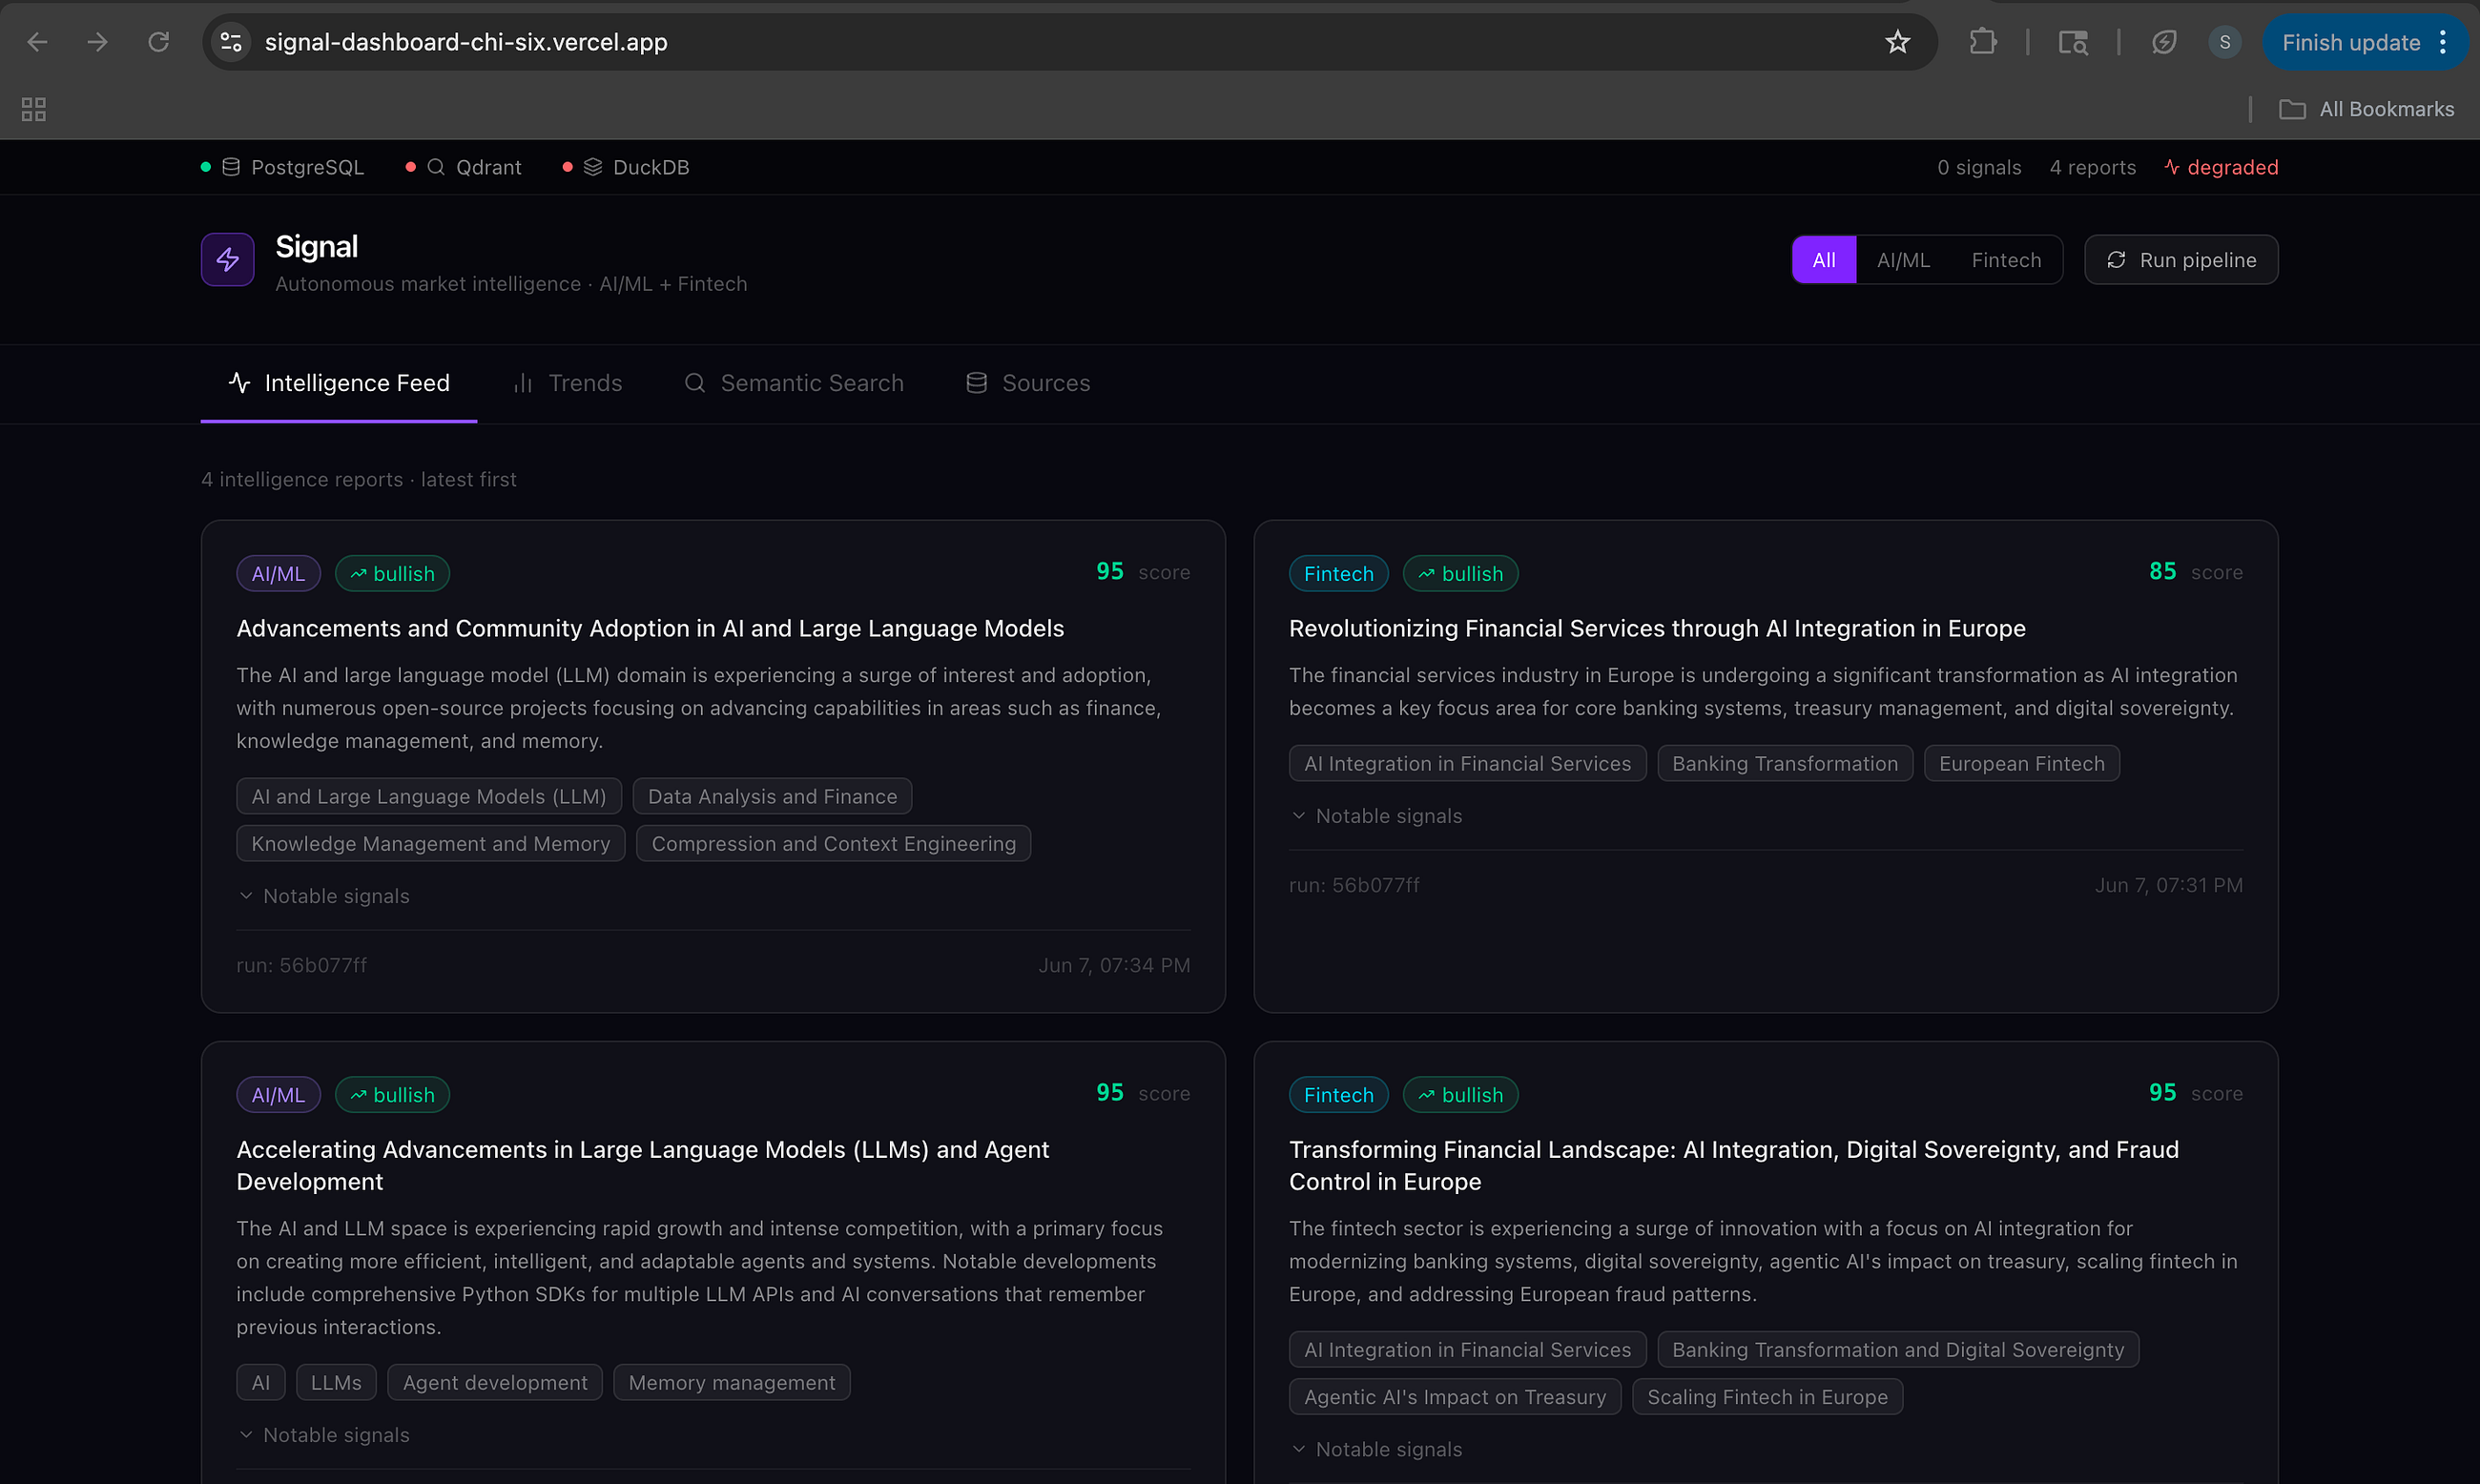Click the Agentic AI's Impact on Treasury tag
Screen dimensions: 2480x1484
tap(1455, 1396)
